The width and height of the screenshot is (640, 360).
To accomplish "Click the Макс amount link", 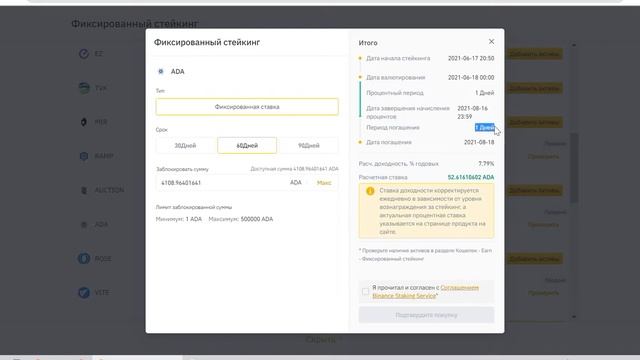I will (x=324, y=183).
